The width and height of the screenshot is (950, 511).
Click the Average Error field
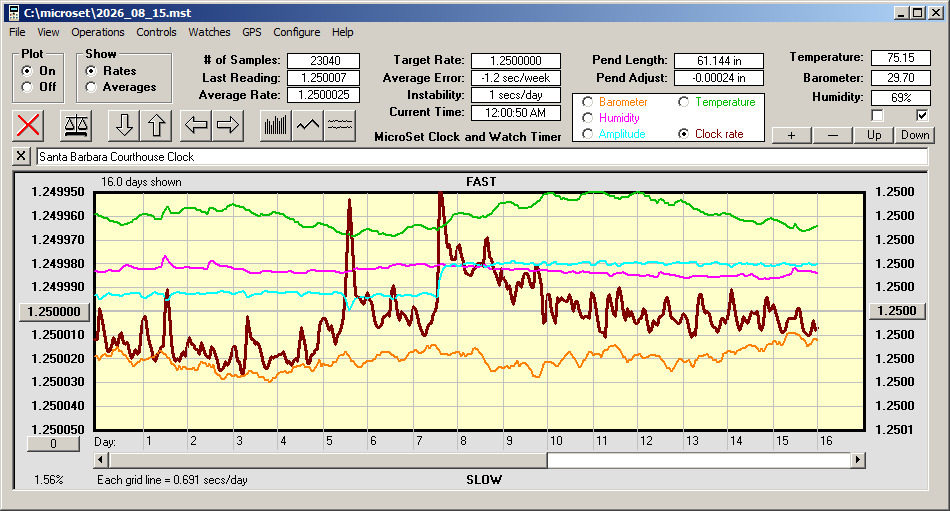pos(516,78)
